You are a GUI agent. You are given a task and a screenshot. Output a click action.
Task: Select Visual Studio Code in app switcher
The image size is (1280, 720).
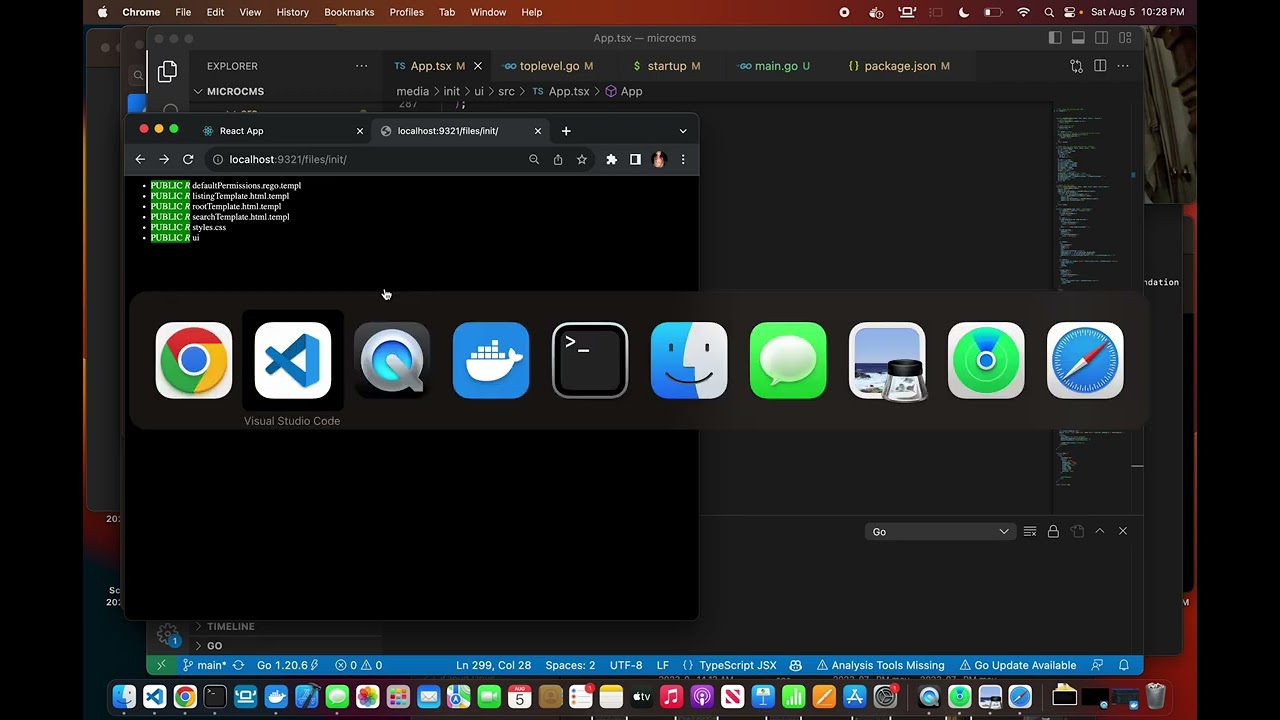[x=293, y=361]
